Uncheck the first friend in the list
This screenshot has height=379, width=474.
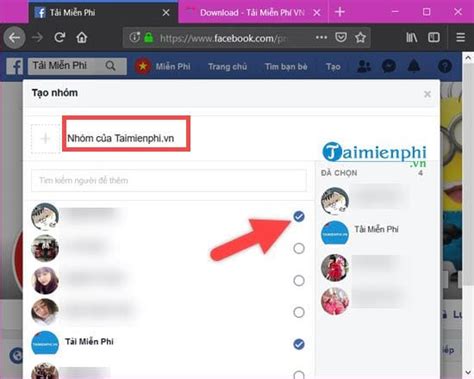299,217
